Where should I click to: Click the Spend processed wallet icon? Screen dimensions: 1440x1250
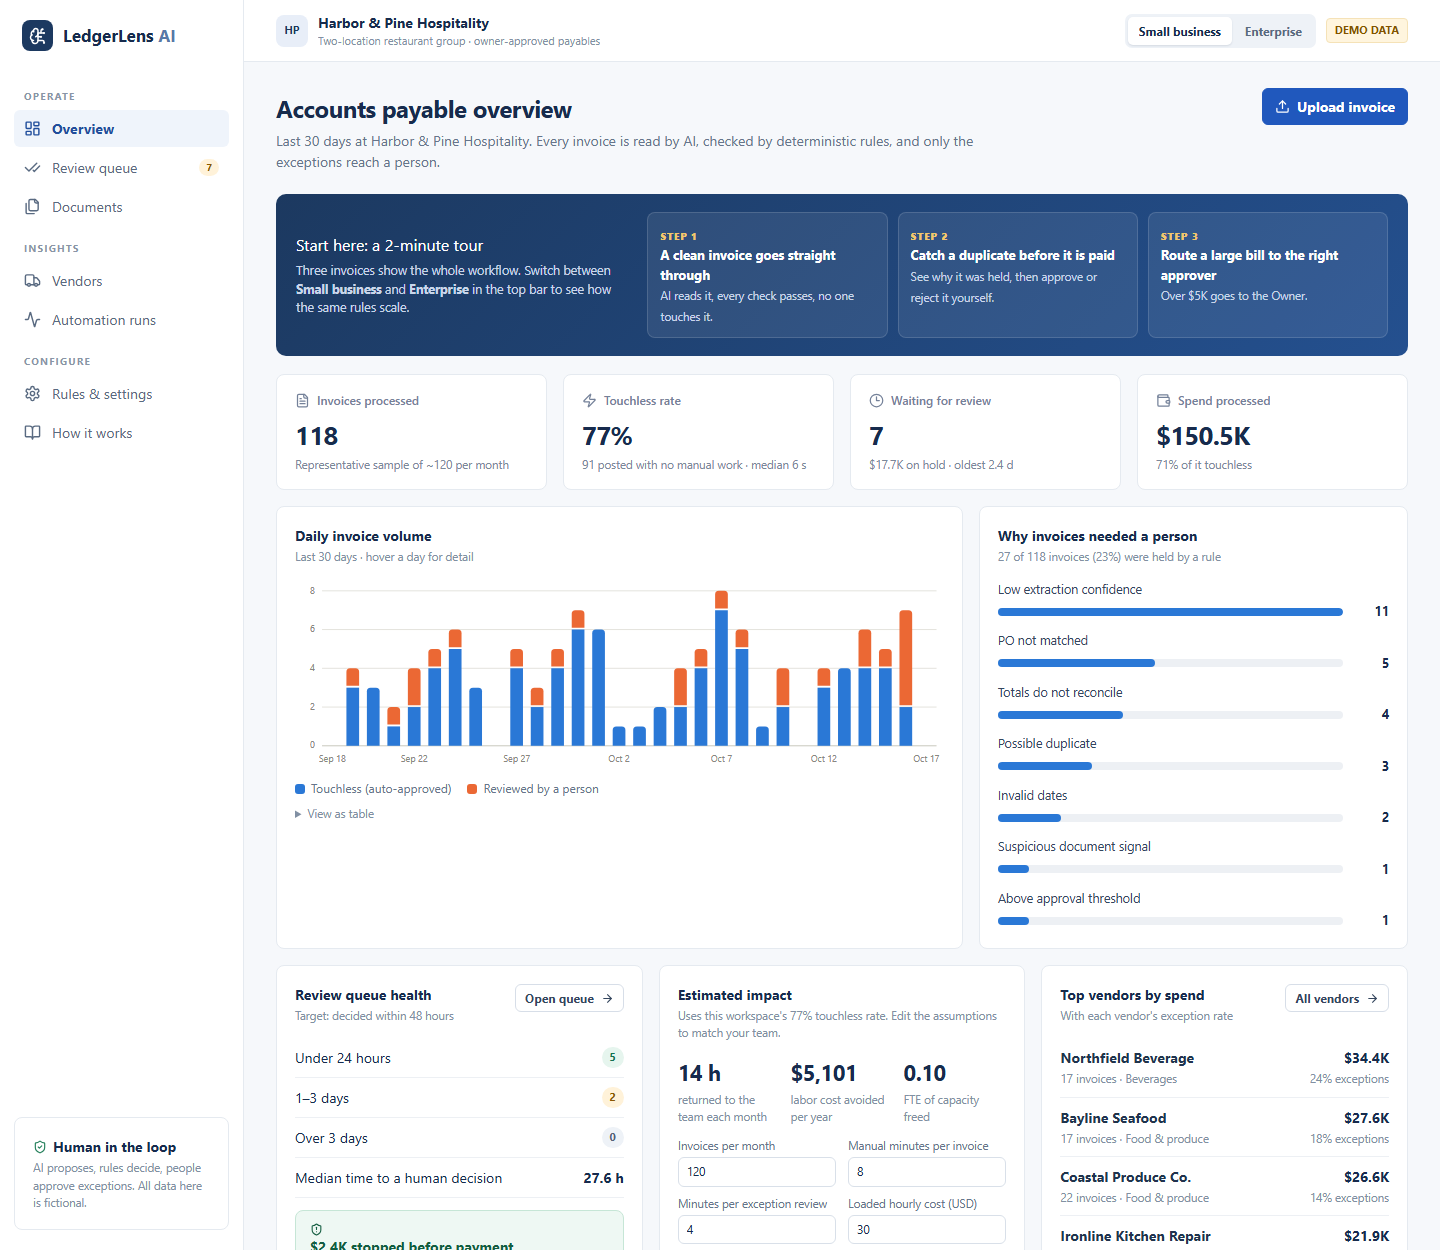[x=1163, y=401]
